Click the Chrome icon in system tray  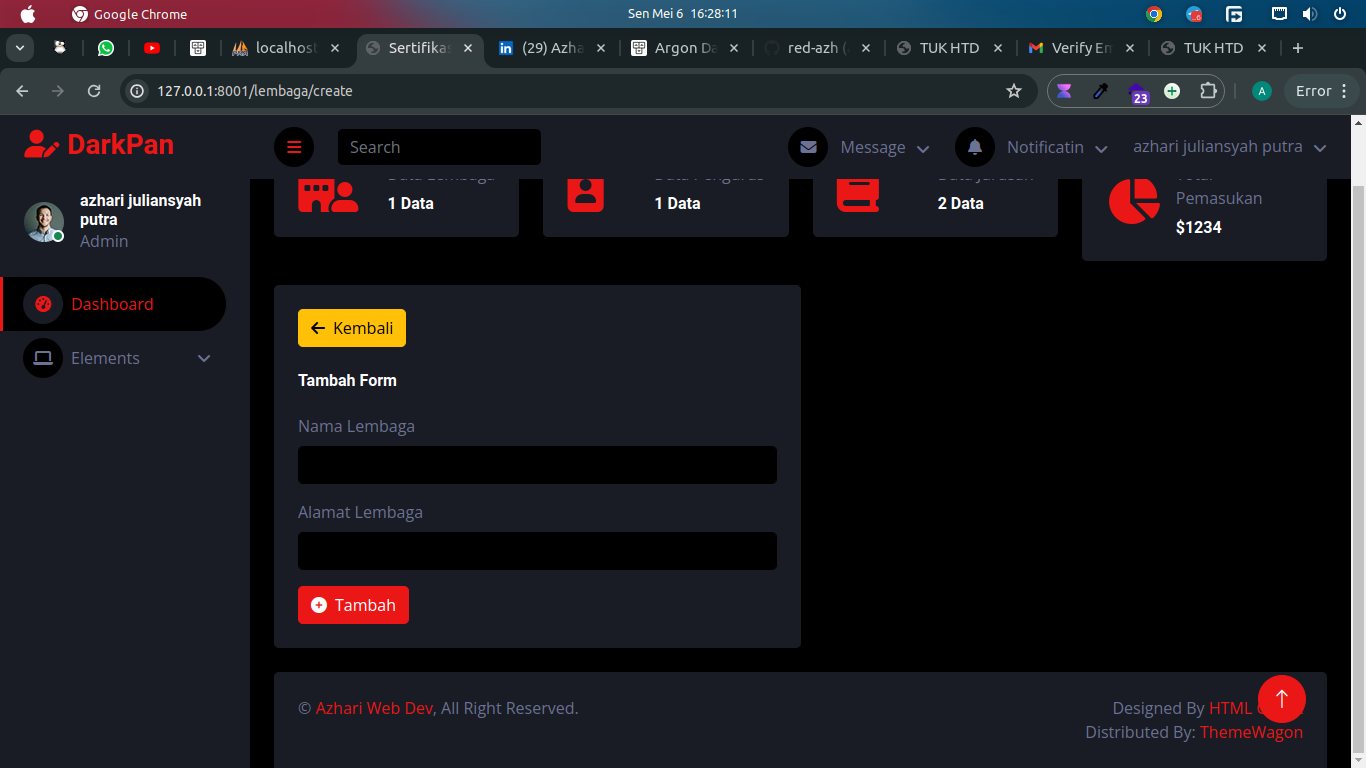pyautogui.click(x=1154, y=14)
